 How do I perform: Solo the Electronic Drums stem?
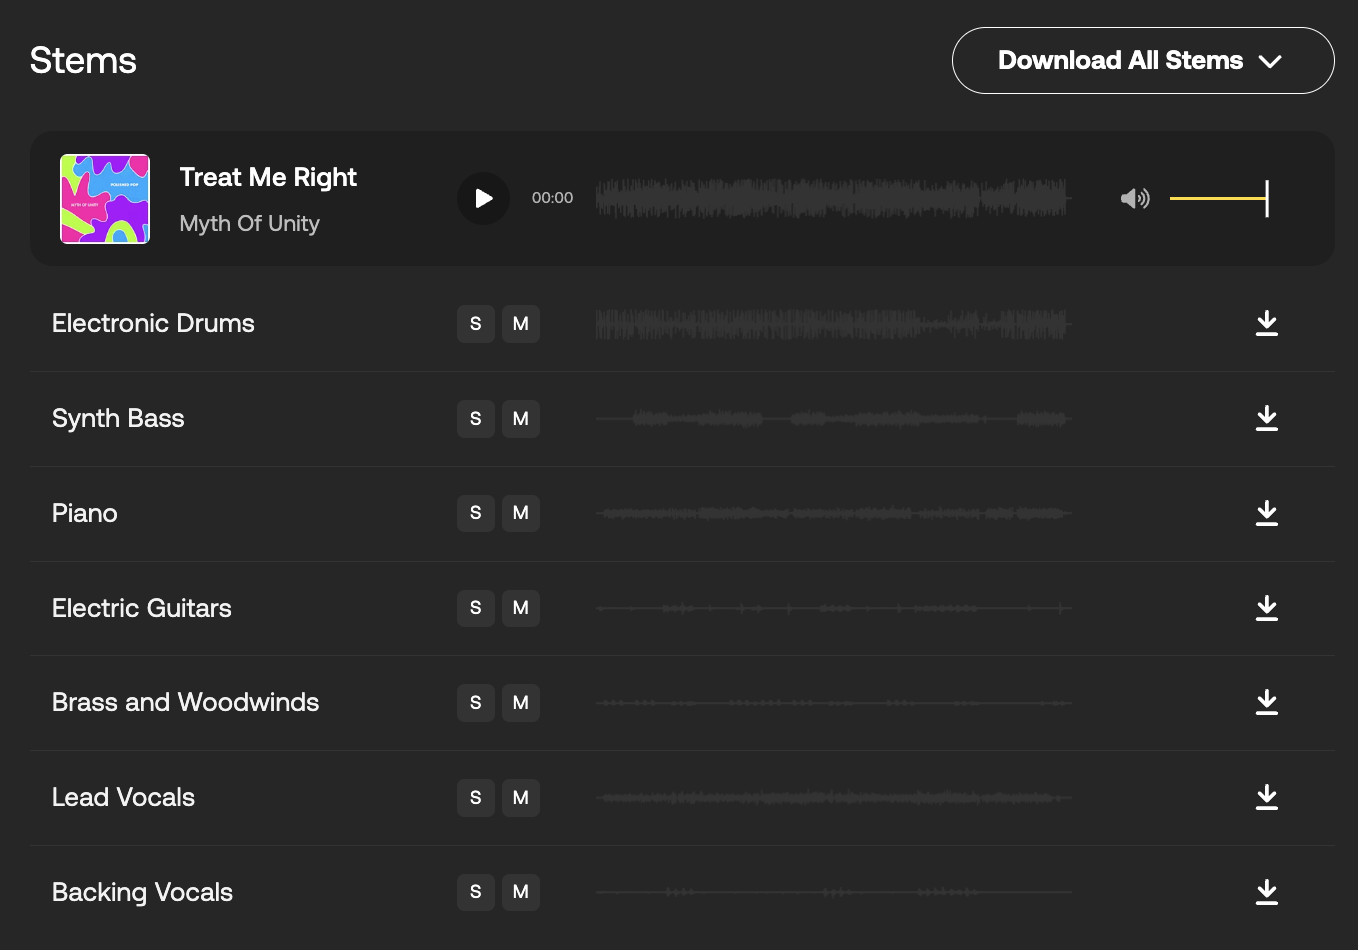coord(476,324)
